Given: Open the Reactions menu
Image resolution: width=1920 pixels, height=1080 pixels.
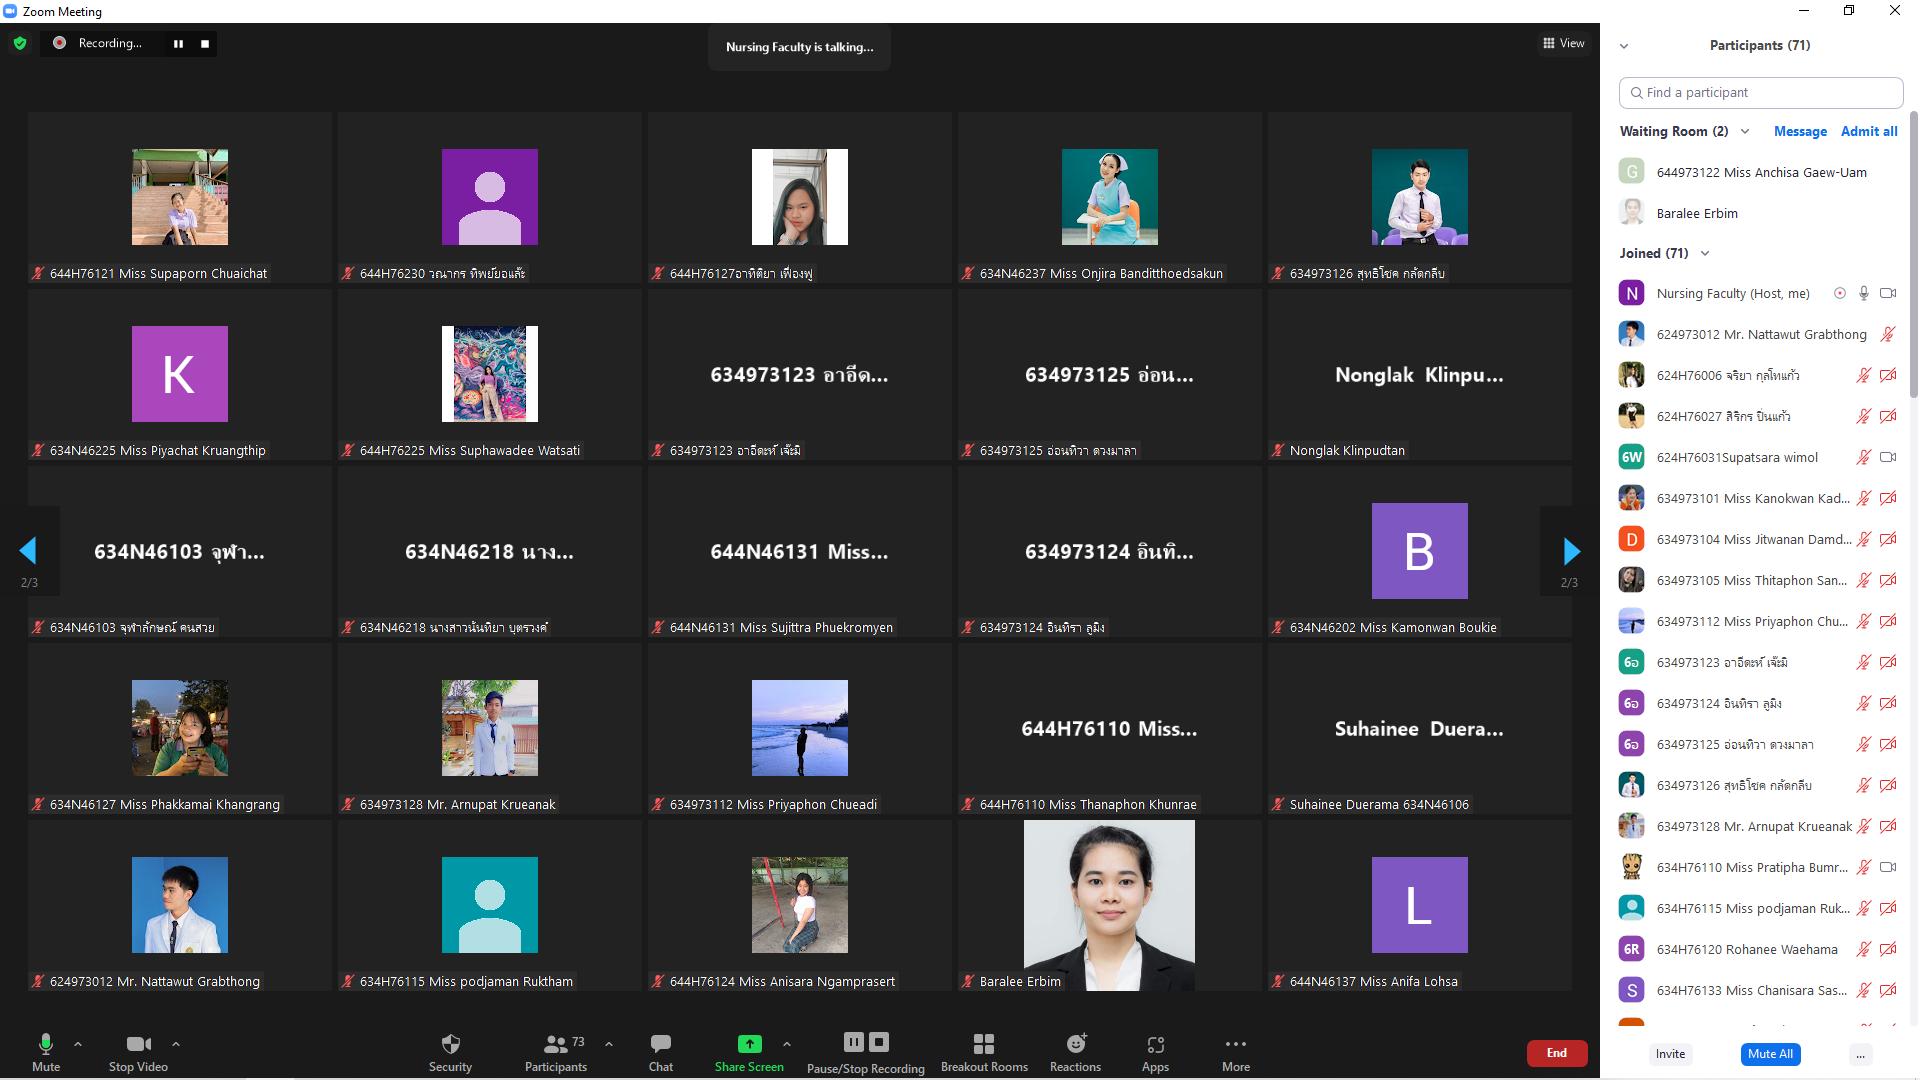Looking at the screenshot, I should tap(1075, 1045).
